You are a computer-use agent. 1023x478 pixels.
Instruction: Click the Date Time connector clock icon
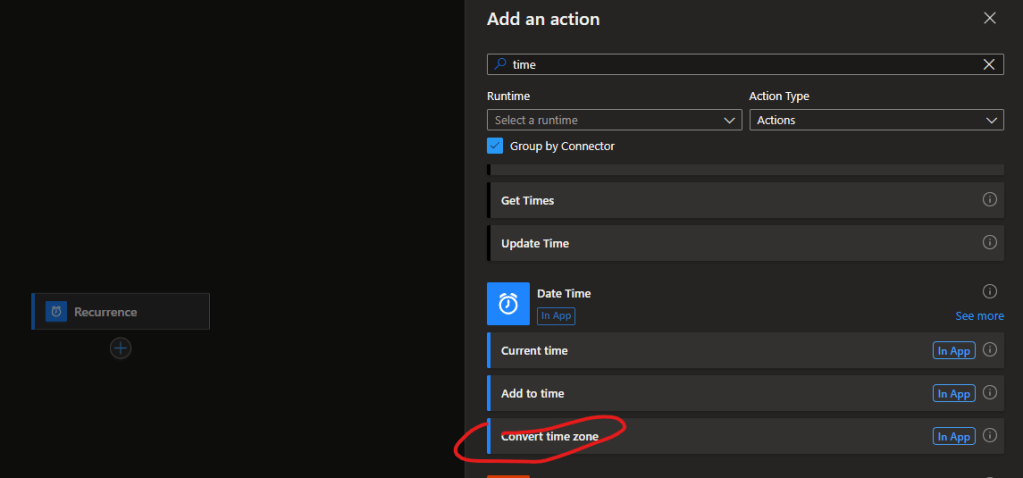click(x=508, y=303)
